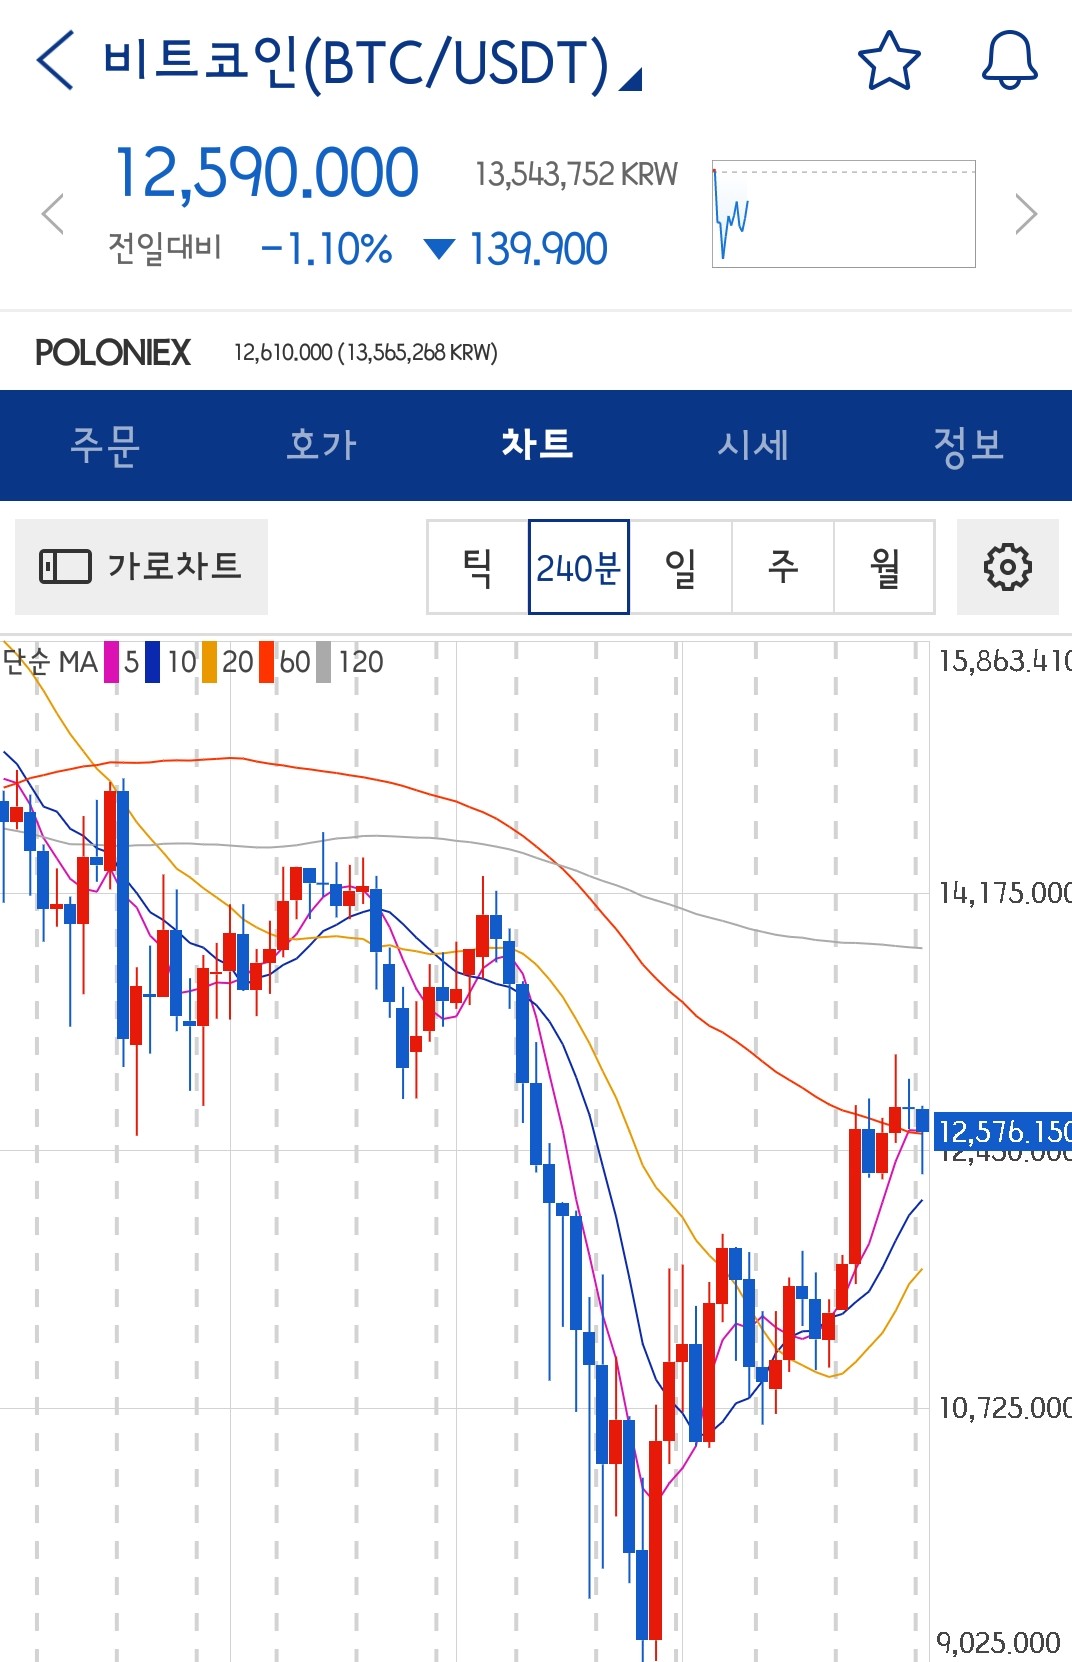Expand the BTC/USDT pair selector triangle

[x=630, y=79]
